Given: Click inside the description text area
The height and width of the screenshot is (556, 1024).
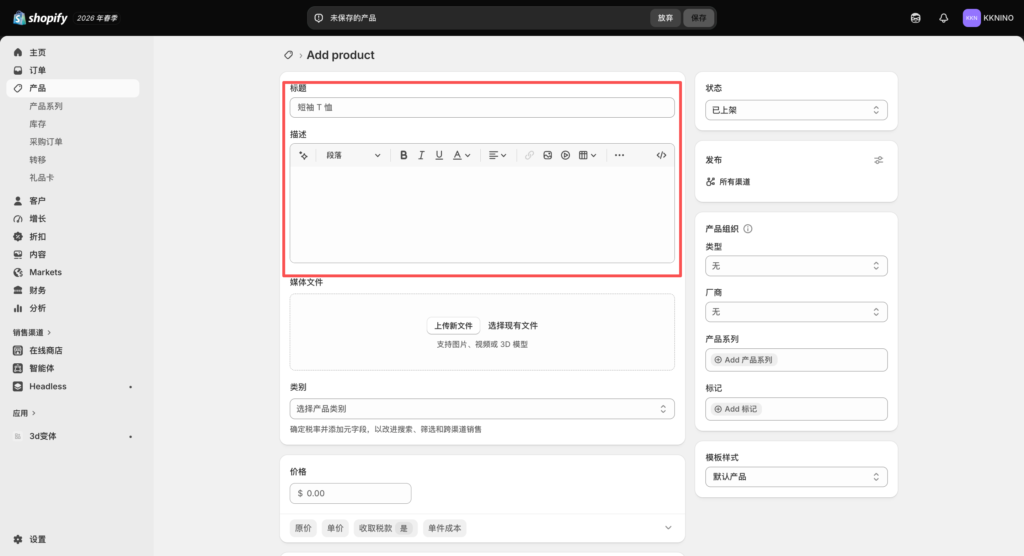Looking at the screenshot, I should pos(482,214).
